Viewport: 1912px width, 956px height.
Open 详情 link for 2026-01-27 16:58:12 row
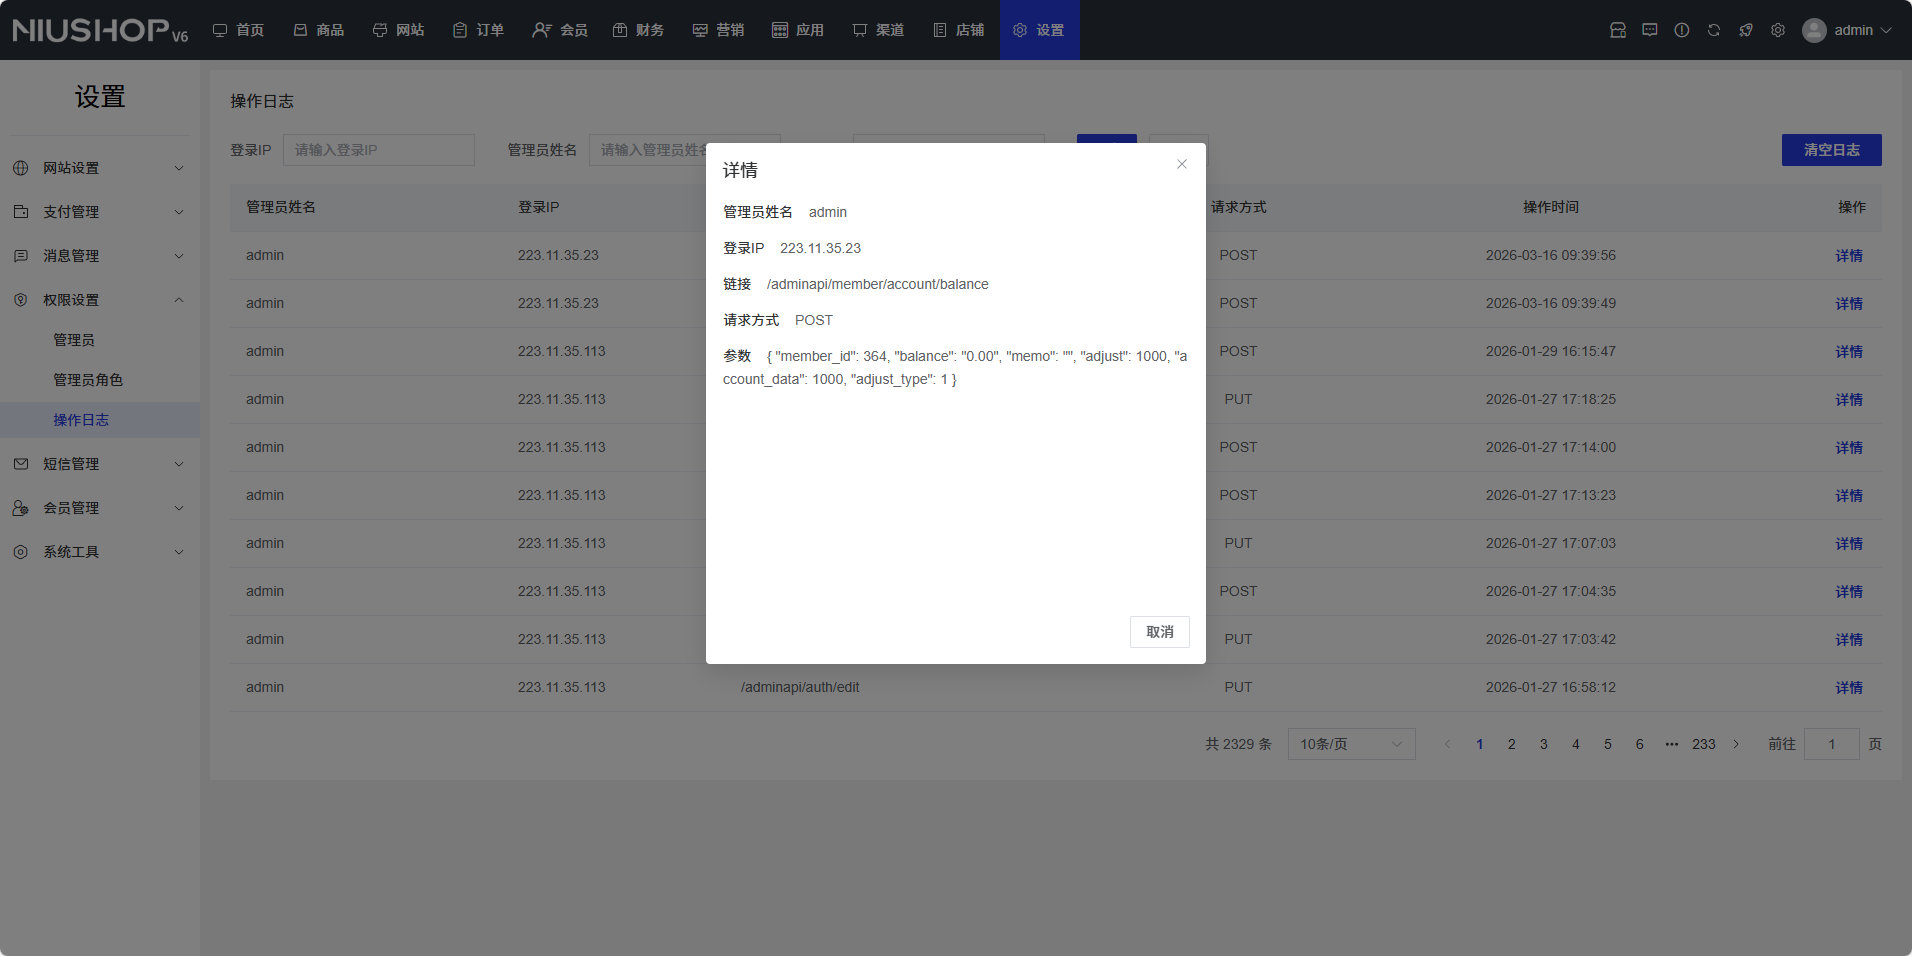[1849, 688]
